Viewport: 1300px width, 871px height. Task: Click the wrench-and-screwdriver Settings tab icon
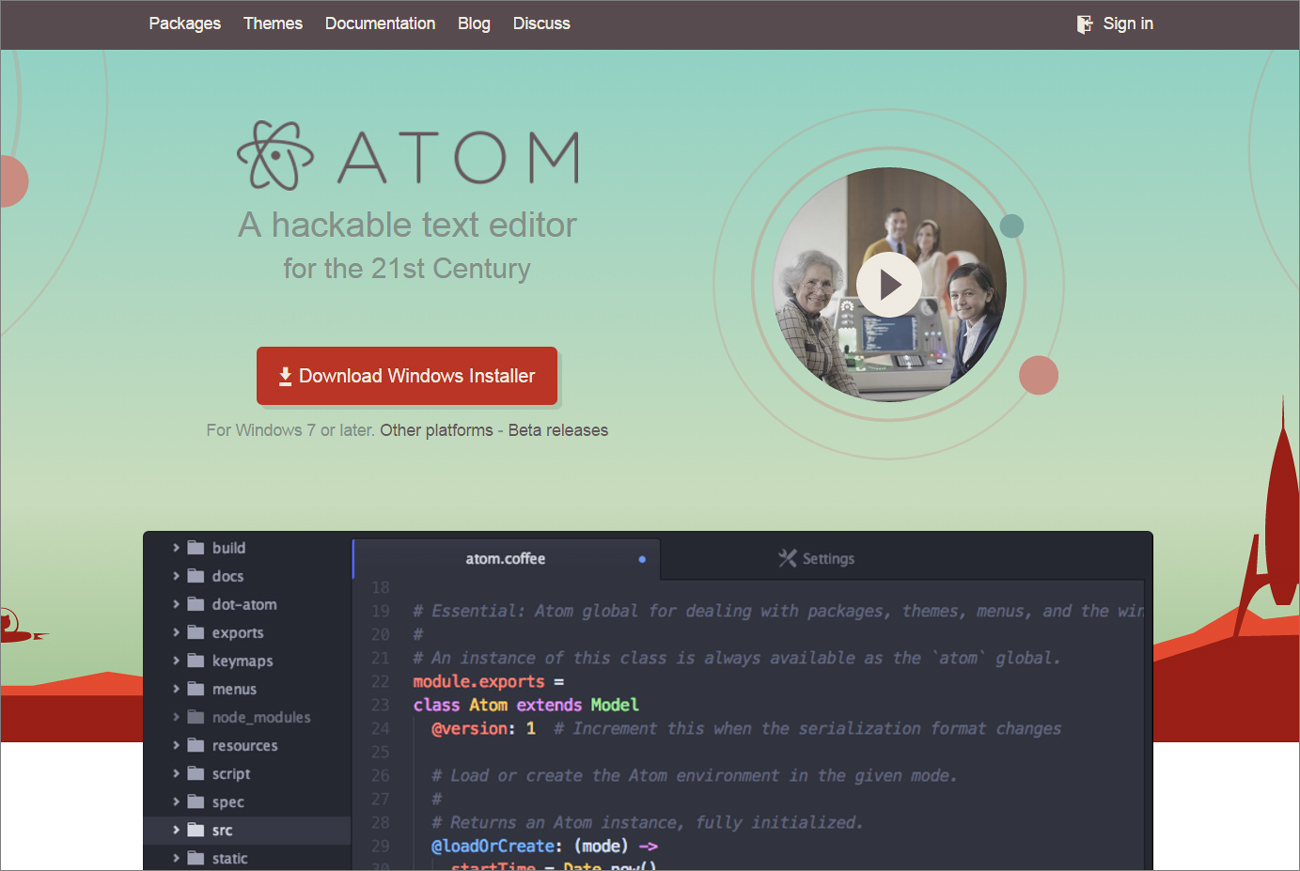[787, 558]
